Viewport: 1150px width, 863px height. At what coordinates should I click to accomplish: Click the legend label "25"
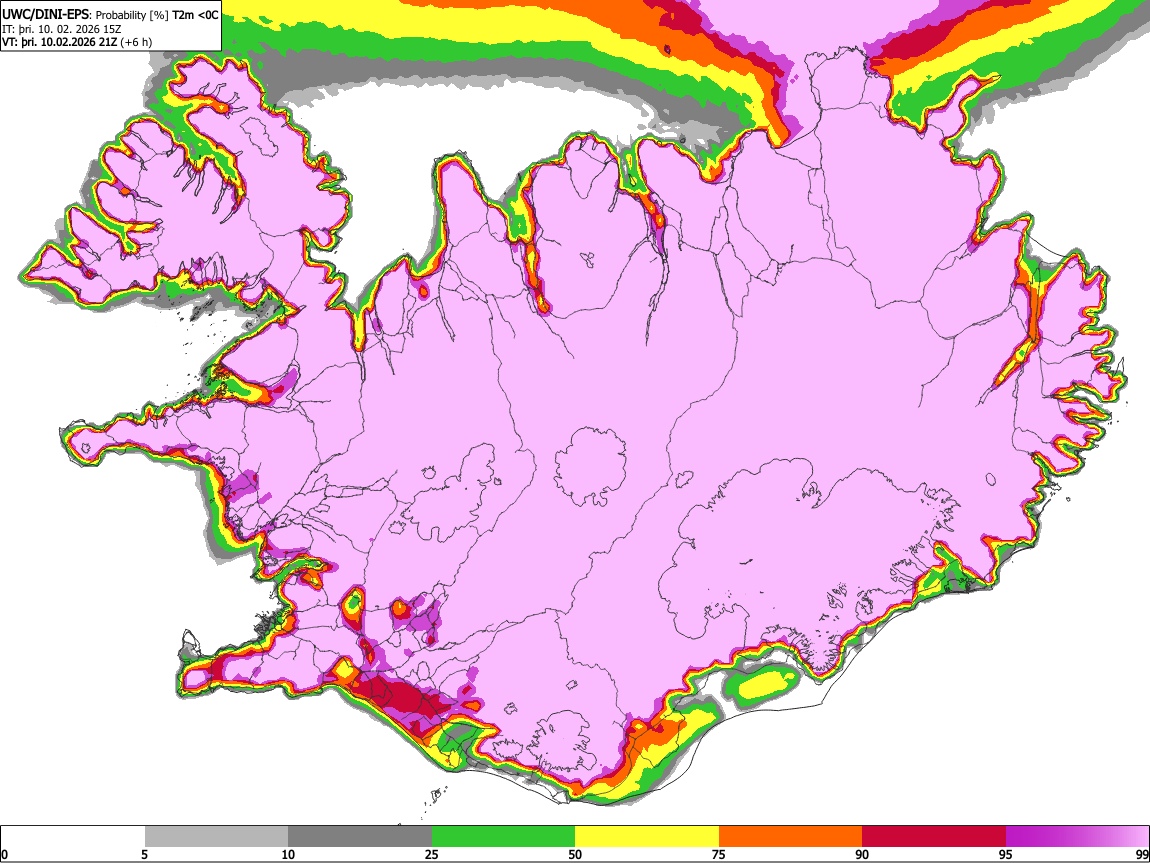click(x=432, y=855)
